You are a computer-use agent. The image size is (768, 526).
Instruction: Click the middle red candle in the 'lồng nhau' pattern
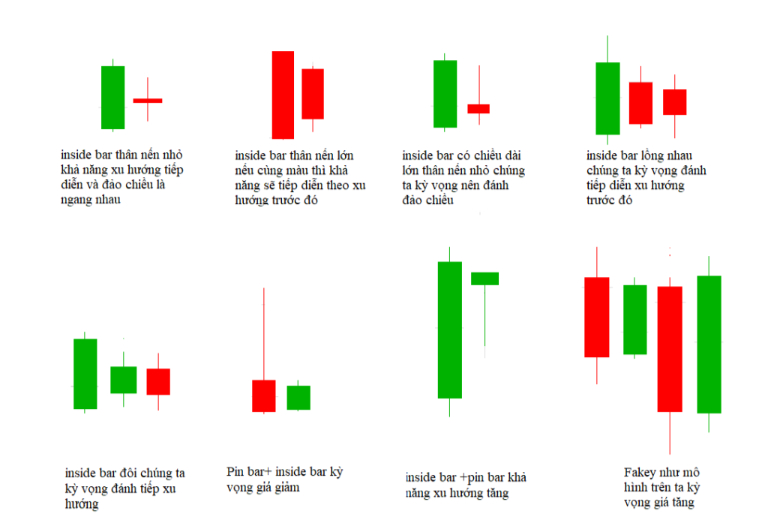641,103
